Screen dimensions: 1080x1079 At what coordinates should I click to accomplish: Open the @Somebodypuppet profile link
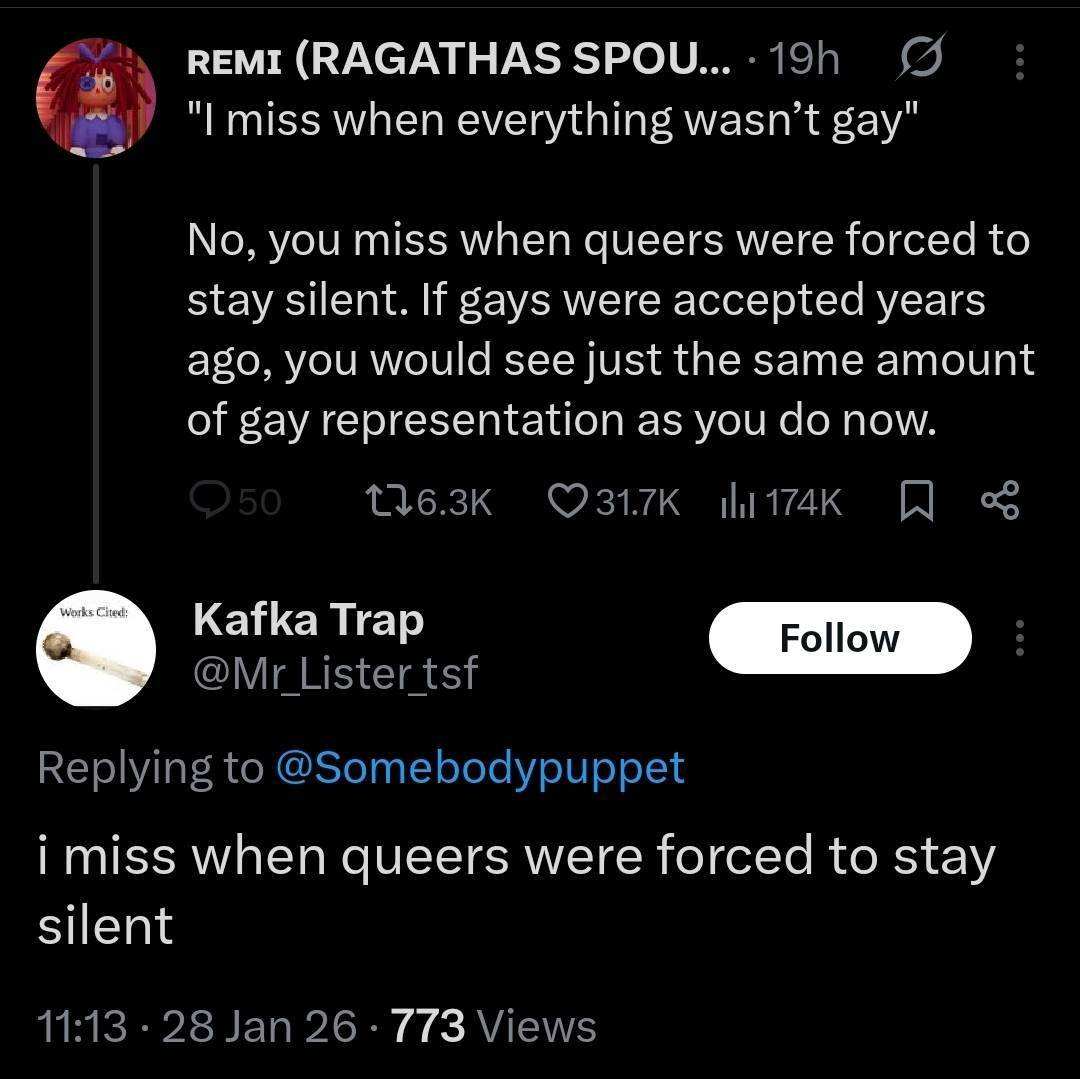click(x=478, y=767)
